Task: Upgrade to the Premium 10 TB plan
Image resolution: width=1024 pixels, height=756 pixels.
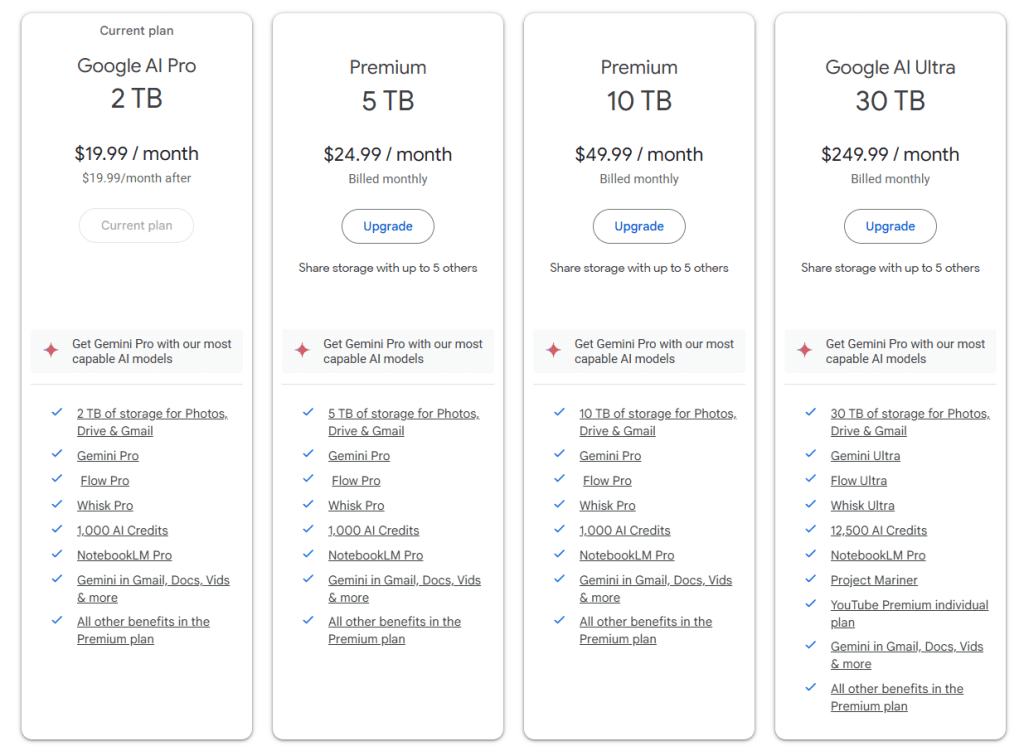Action: coord(639,226)
